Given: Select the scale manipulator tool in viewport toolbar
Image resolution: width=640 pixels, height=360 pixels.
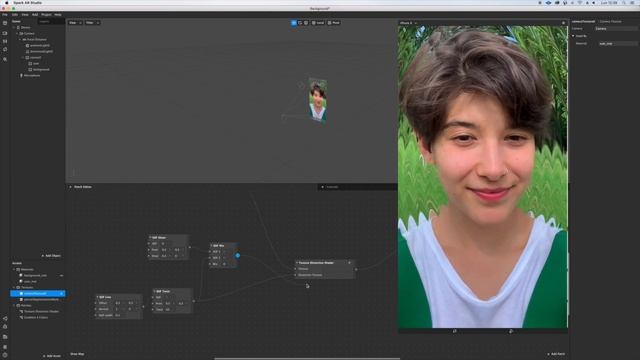Looking at the screenshot, I should (x=306, y=23).
